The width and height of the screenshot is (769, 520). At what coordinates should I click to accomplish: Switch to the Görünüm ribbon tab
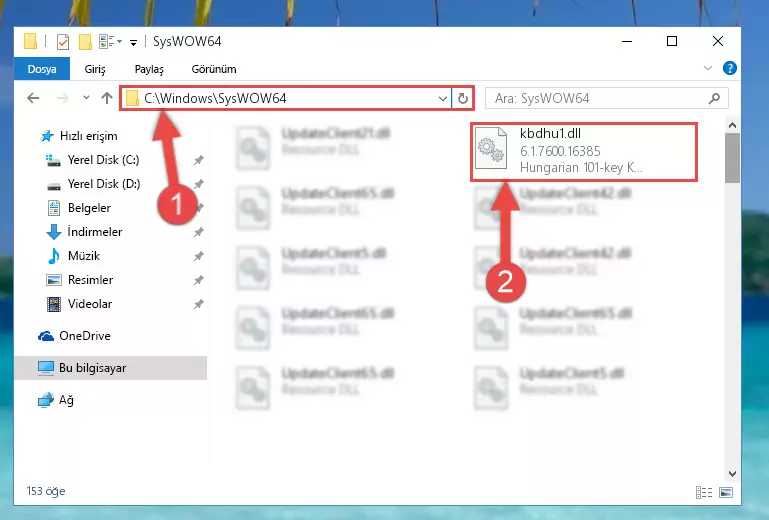(214, 69)
